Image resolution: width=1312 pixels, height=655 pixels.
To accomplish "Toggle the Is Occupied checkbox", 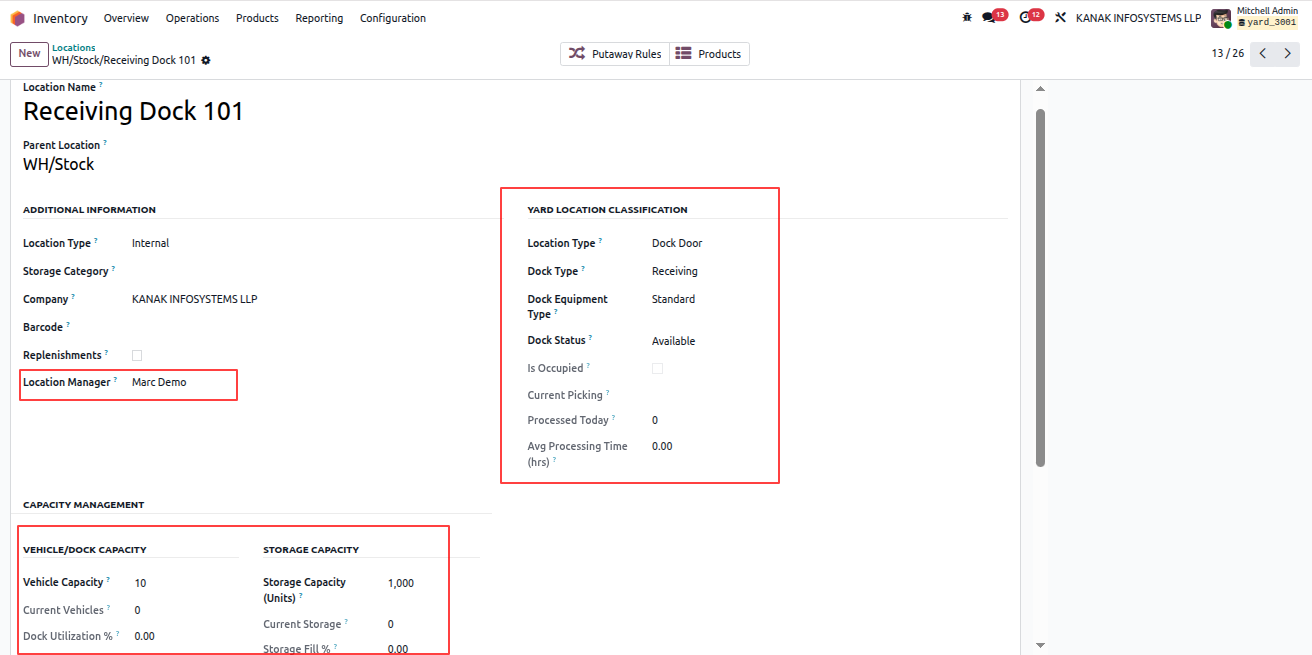I will [657, 369].
